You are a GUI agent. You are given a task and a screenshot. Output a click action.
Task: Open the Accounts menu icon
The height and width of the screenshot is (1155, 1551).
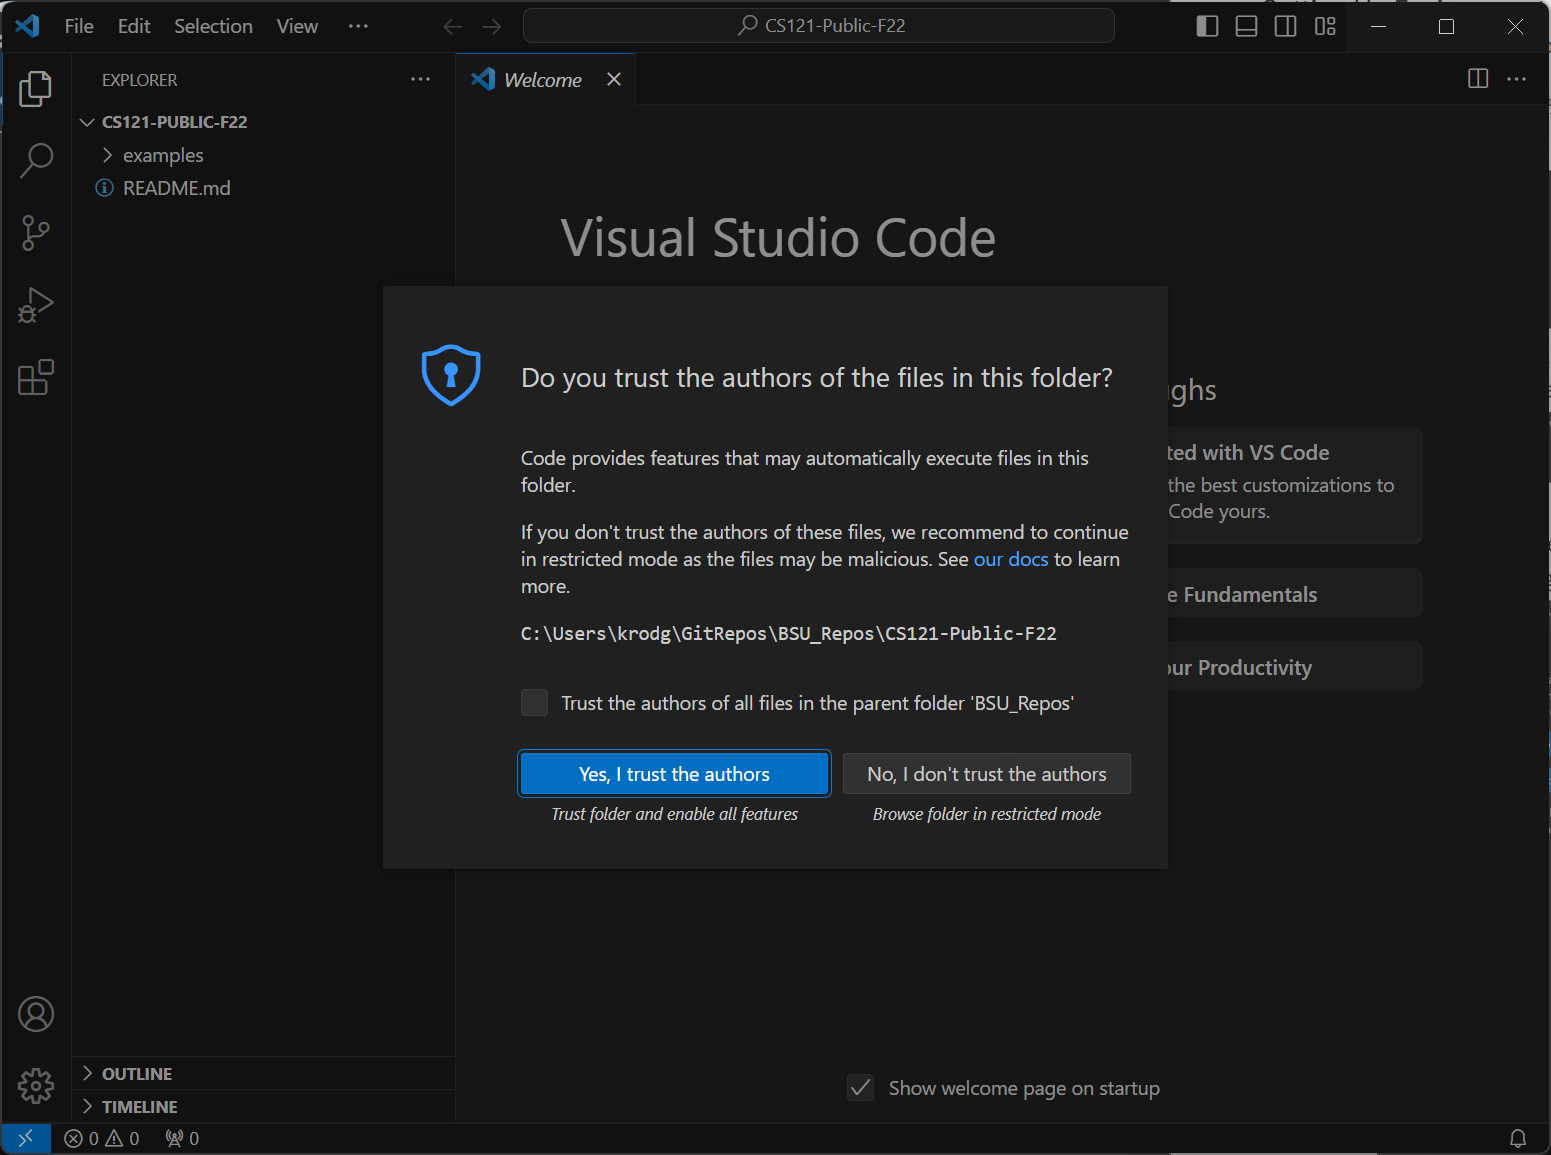pyautogui.click(x=36, y=1014)
